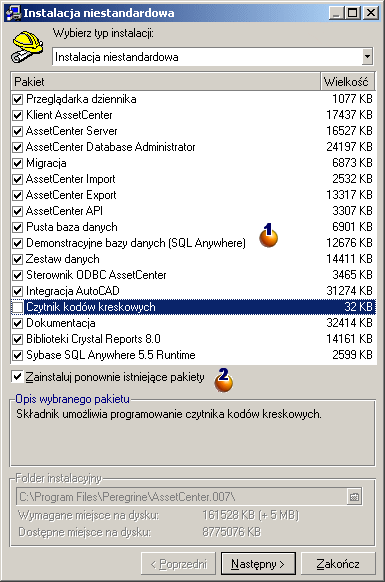Click the 24197 KB size value

pyautogui.click(x=349, y=147)
